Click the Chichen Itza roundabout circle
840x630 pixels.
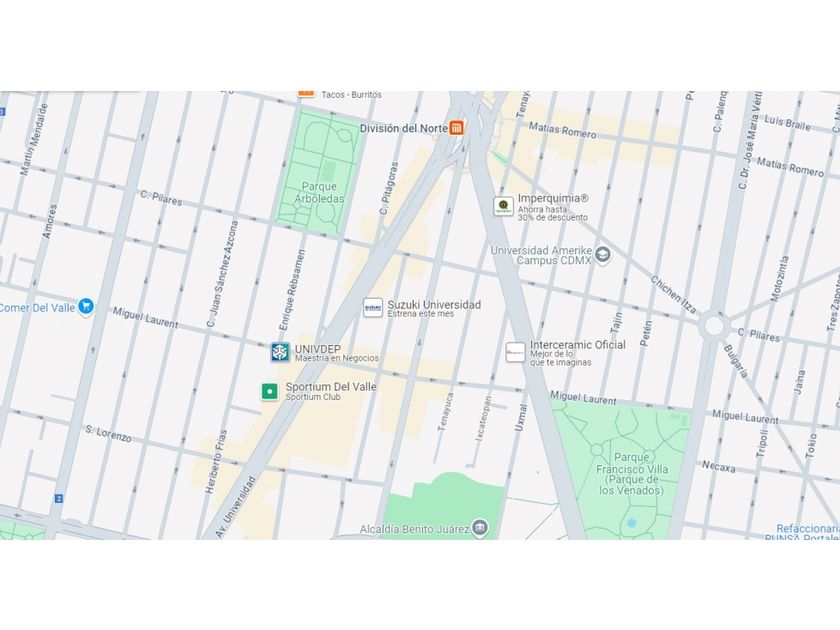(x=714, y=325)
